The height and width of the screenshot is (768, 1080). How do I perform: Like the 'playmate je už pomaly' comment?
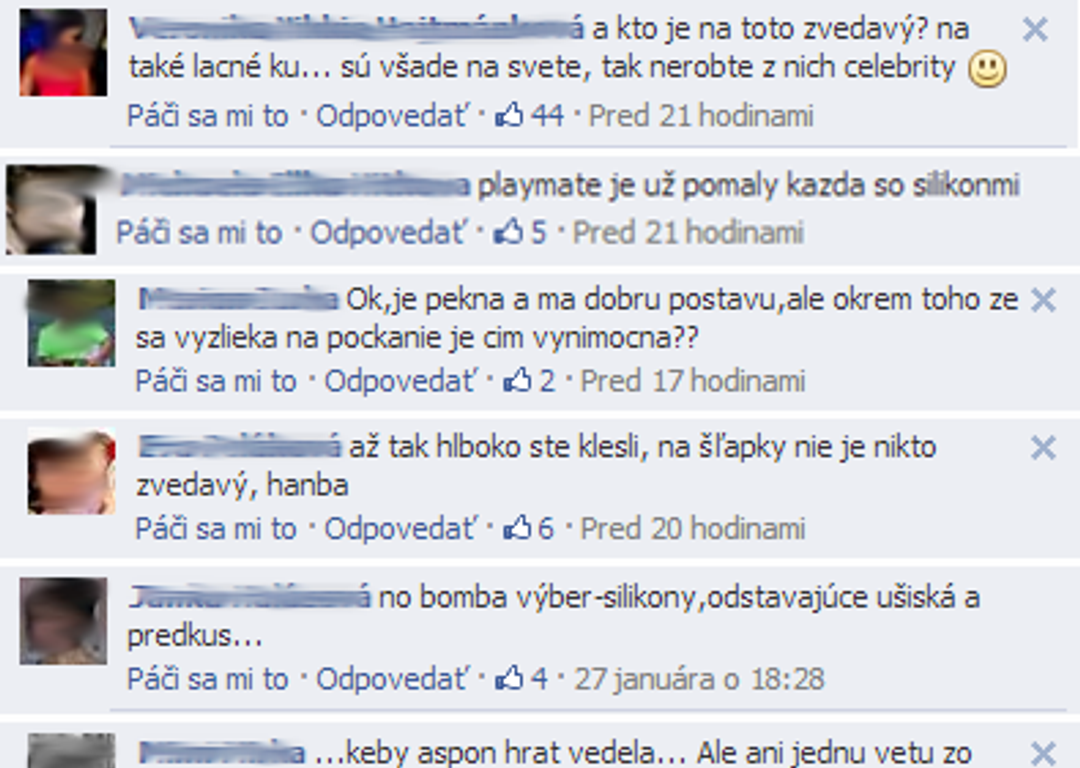coord(199,233)
